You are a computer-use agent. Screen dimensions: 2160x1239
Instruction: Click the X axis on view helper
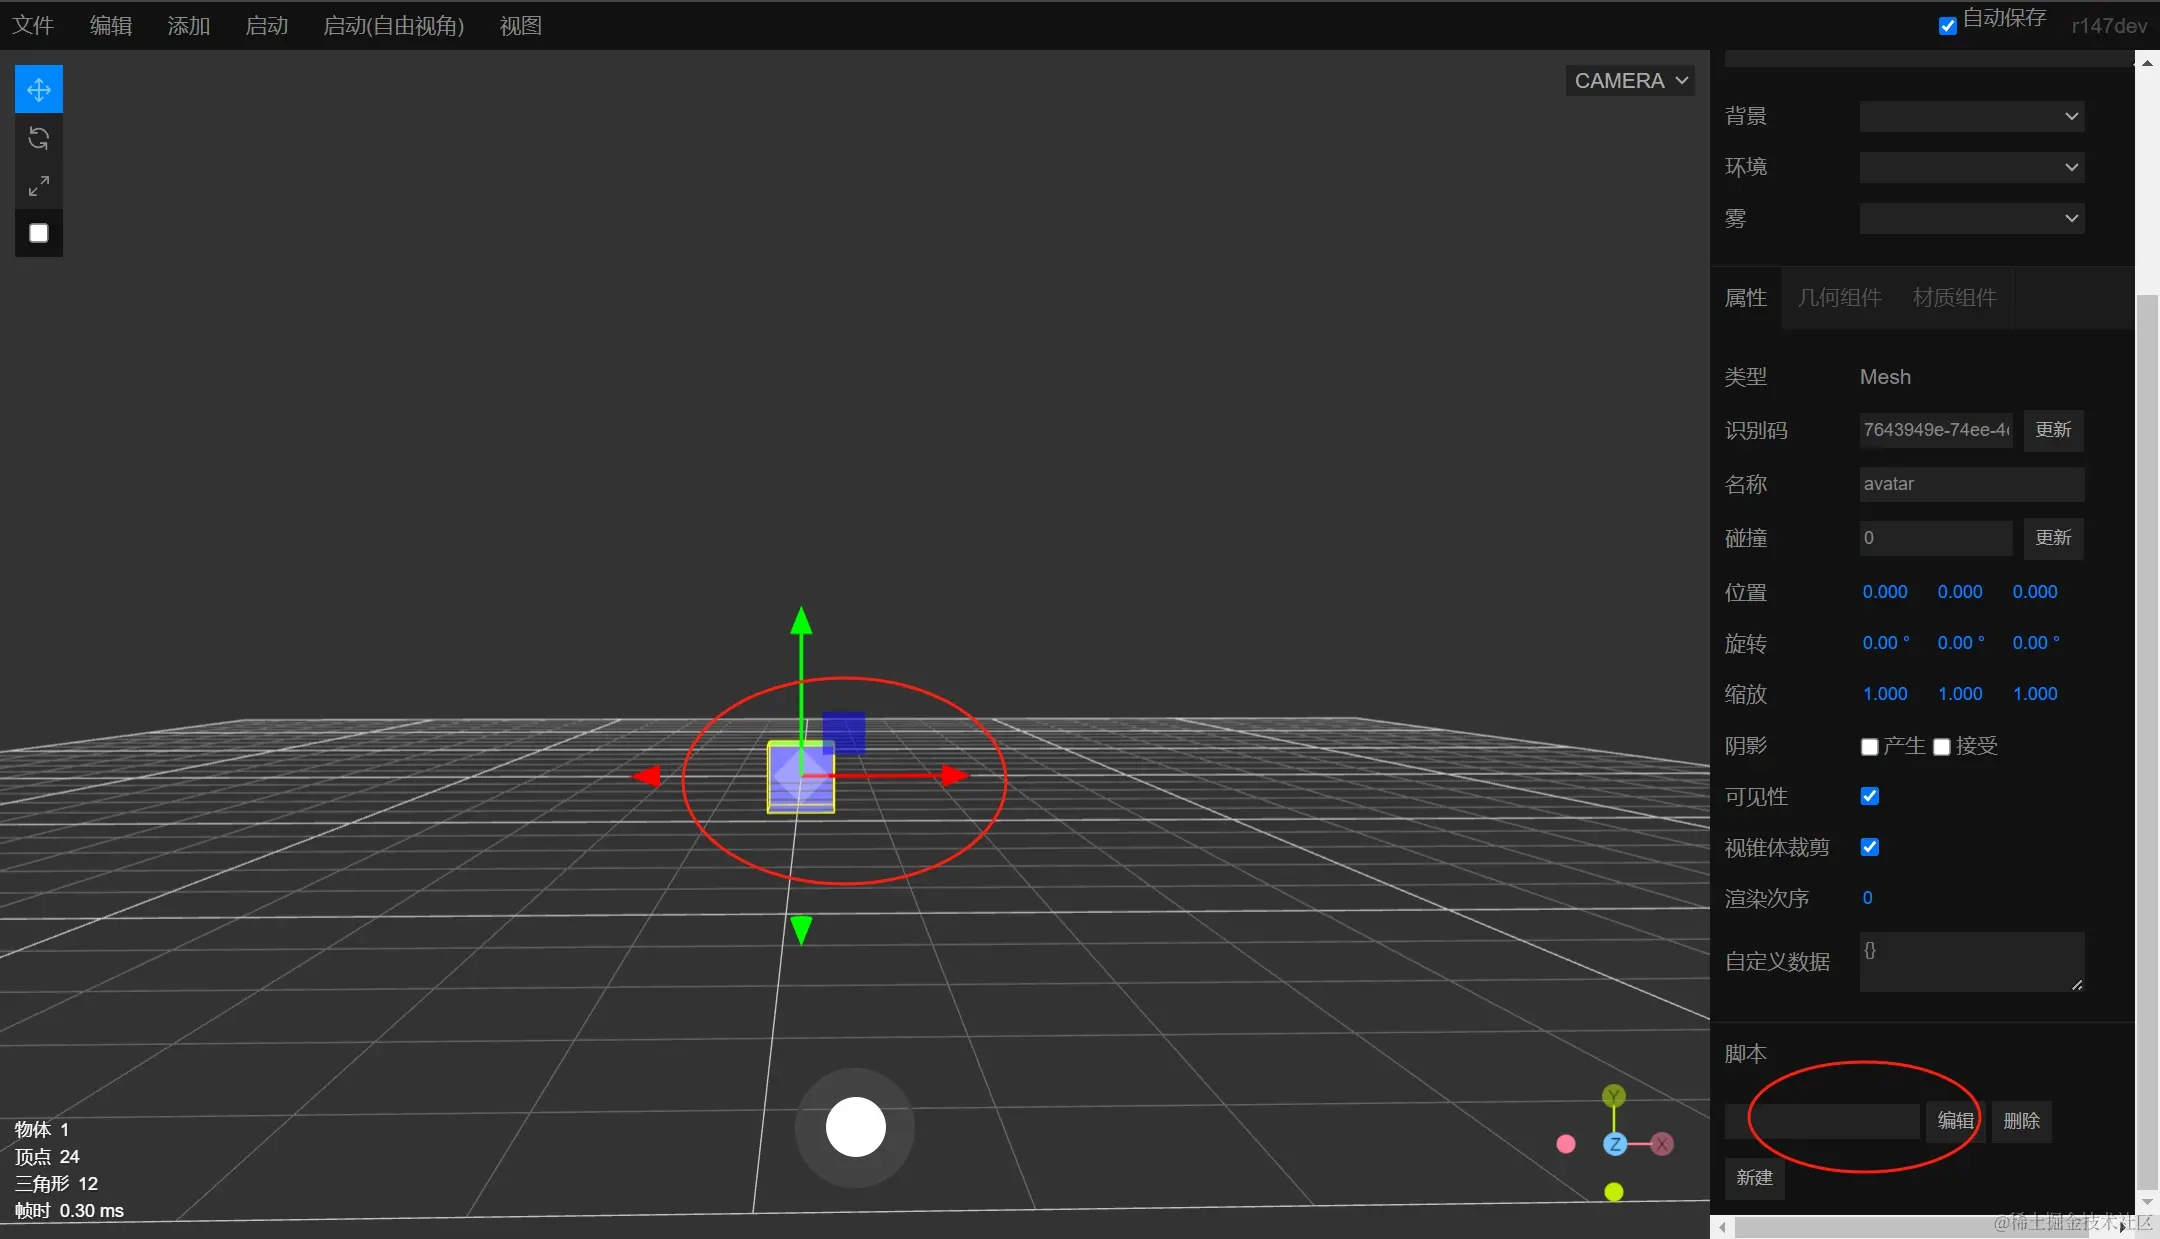click(1662, 1144)
